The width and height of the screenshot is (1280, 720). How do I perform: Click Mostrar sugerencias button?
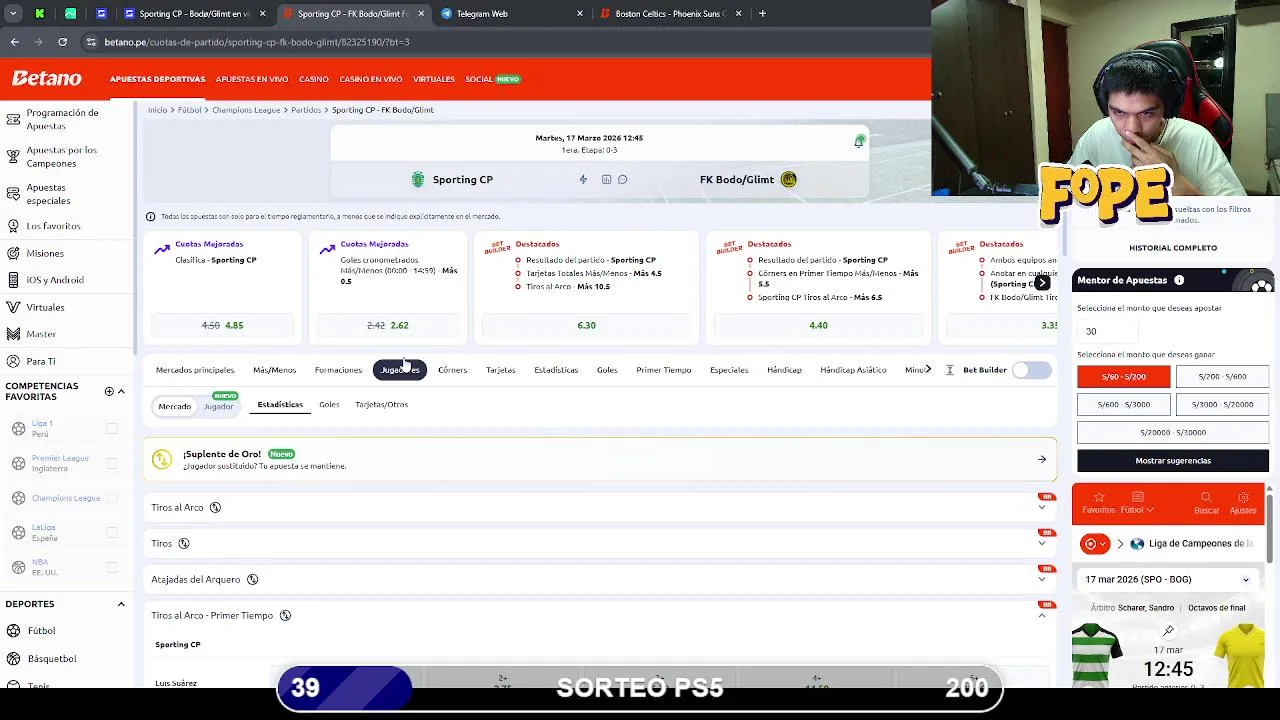(x=1172, y=461)
